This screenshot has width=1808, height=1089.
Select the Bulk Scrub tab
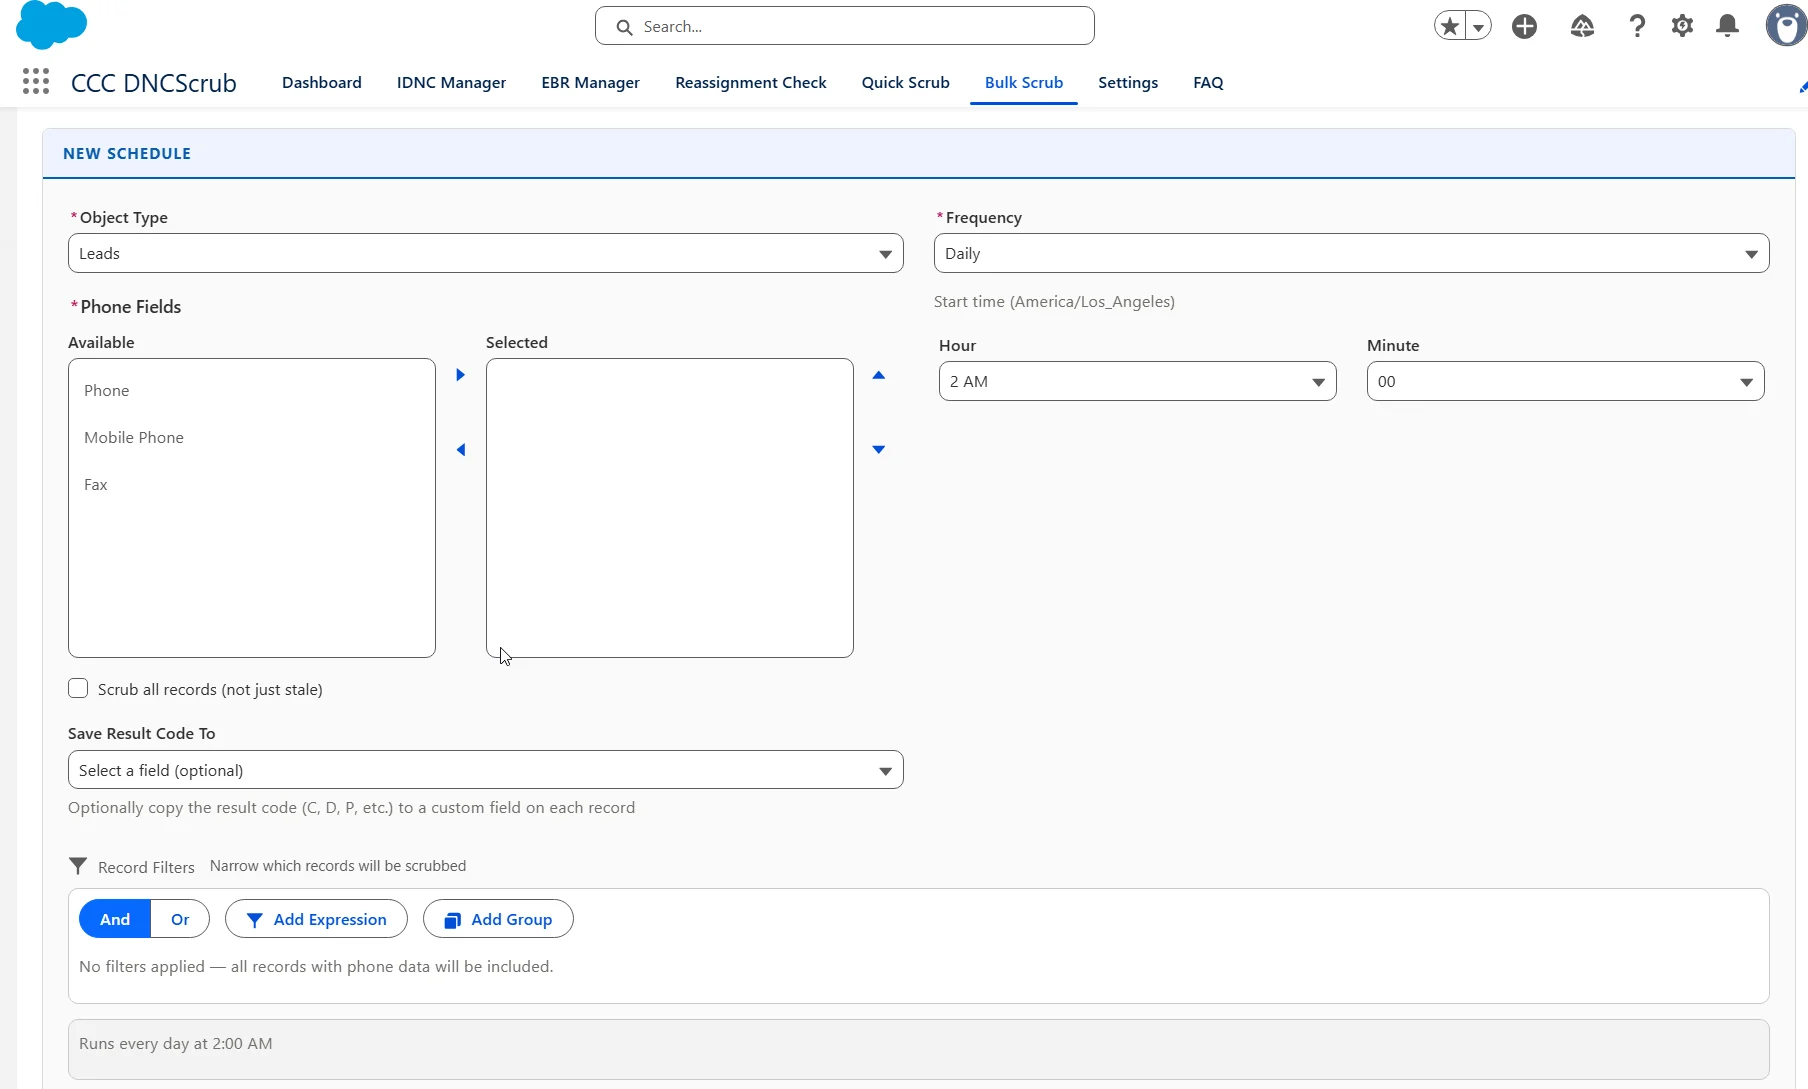click(x=1024, y=82)
